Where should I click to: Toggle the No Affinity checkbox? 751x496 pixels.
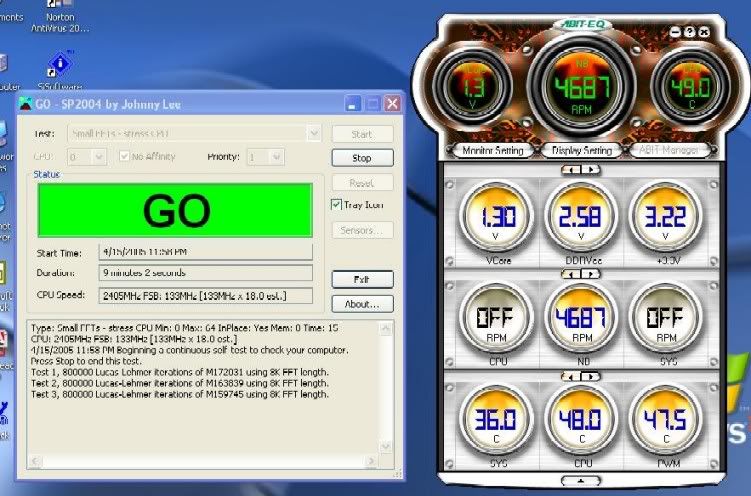pyautogui.click(x=124, y=157)
